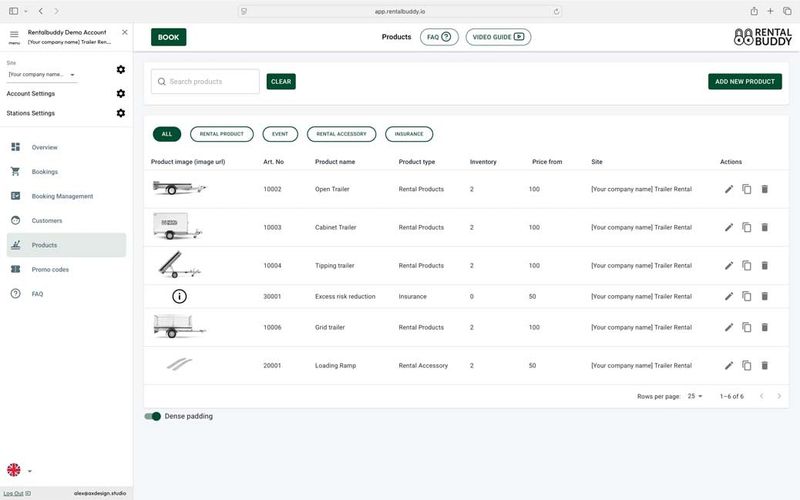Edit the Loading Ramp product
Viewport: 800px width, 500px height.
click(729, 366)
